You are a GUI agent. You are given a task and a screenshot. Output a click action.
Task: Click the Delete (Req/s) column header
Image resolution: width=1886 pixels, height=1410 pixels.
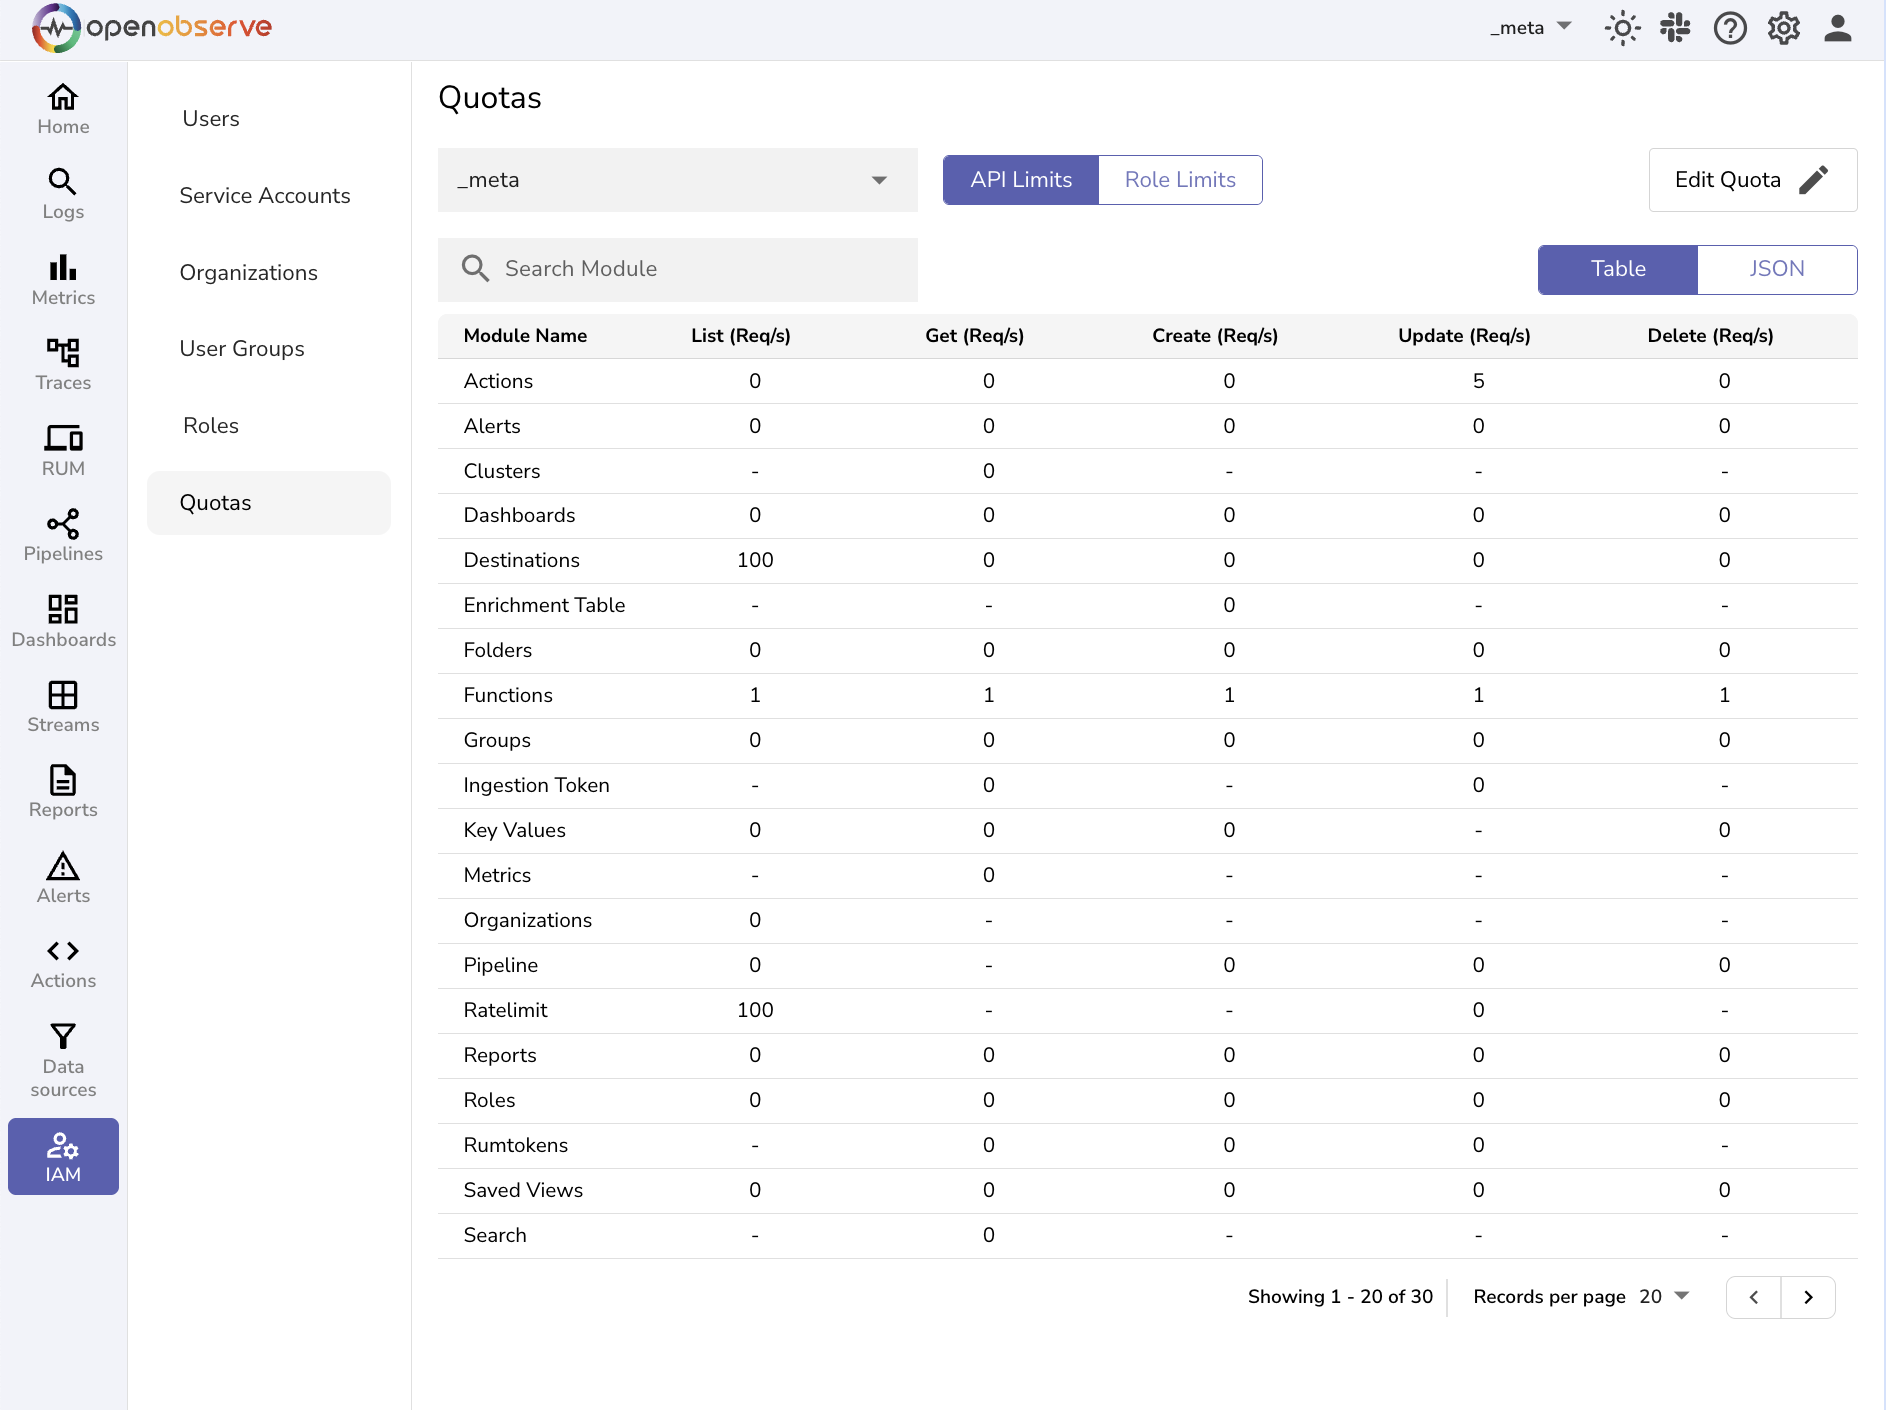[x=1710, y=336]
